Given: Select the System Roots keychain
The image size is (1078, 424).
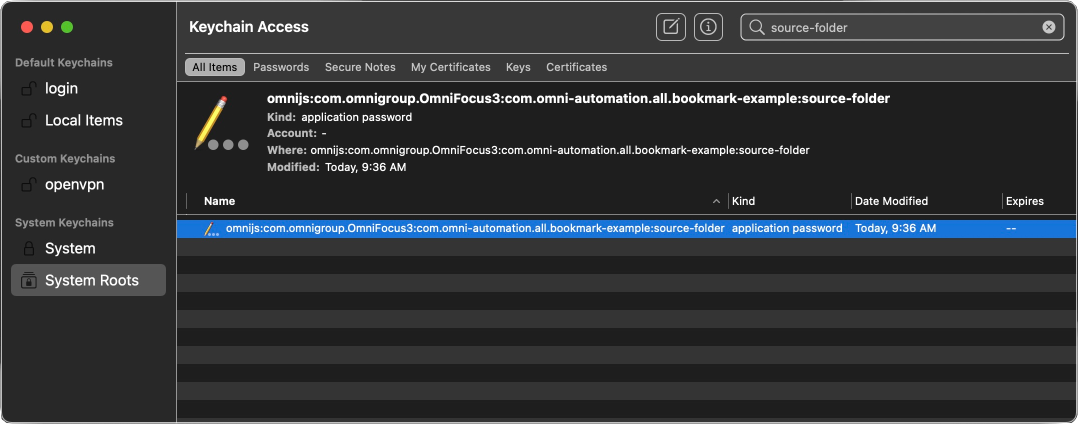Looking at the screenshot, I should pyautogui.click(x=88, y=280).
